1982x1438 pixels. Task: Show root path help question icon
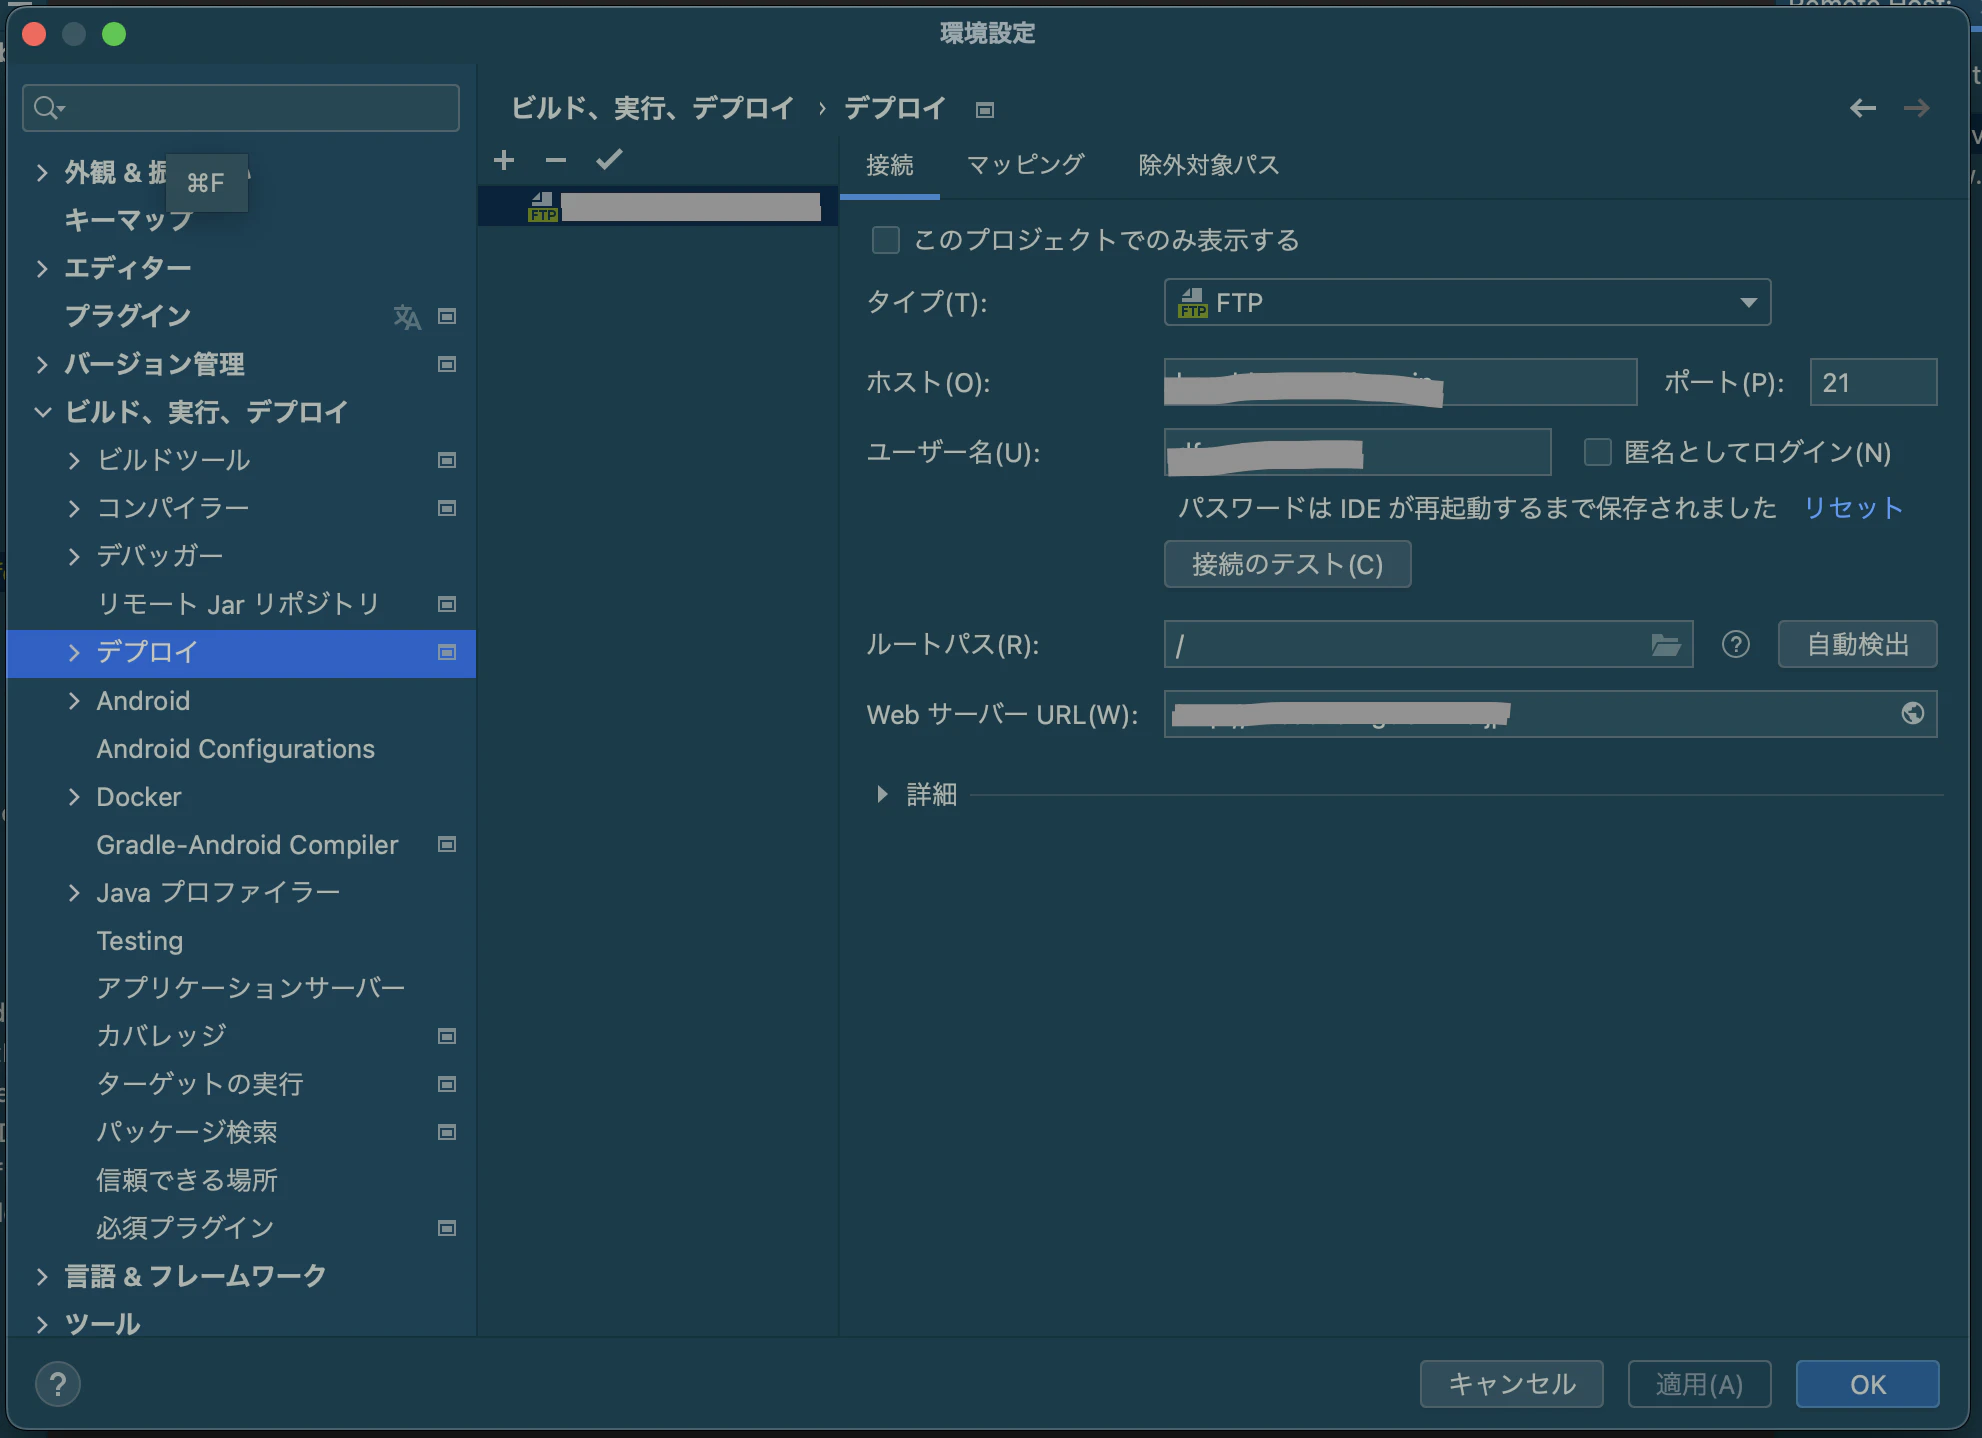click(1736, 645)
